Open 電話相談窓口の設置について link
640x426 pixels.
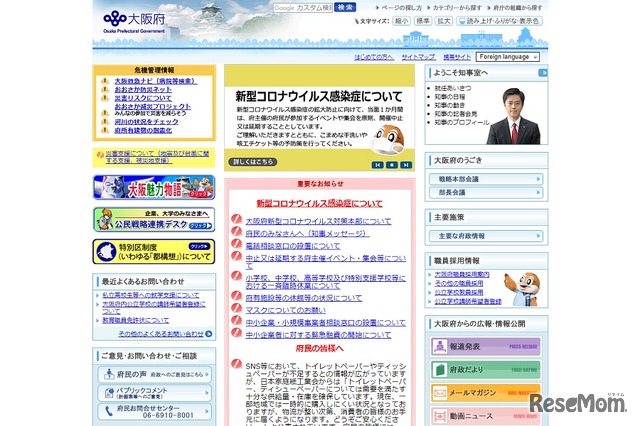point(293,246)
